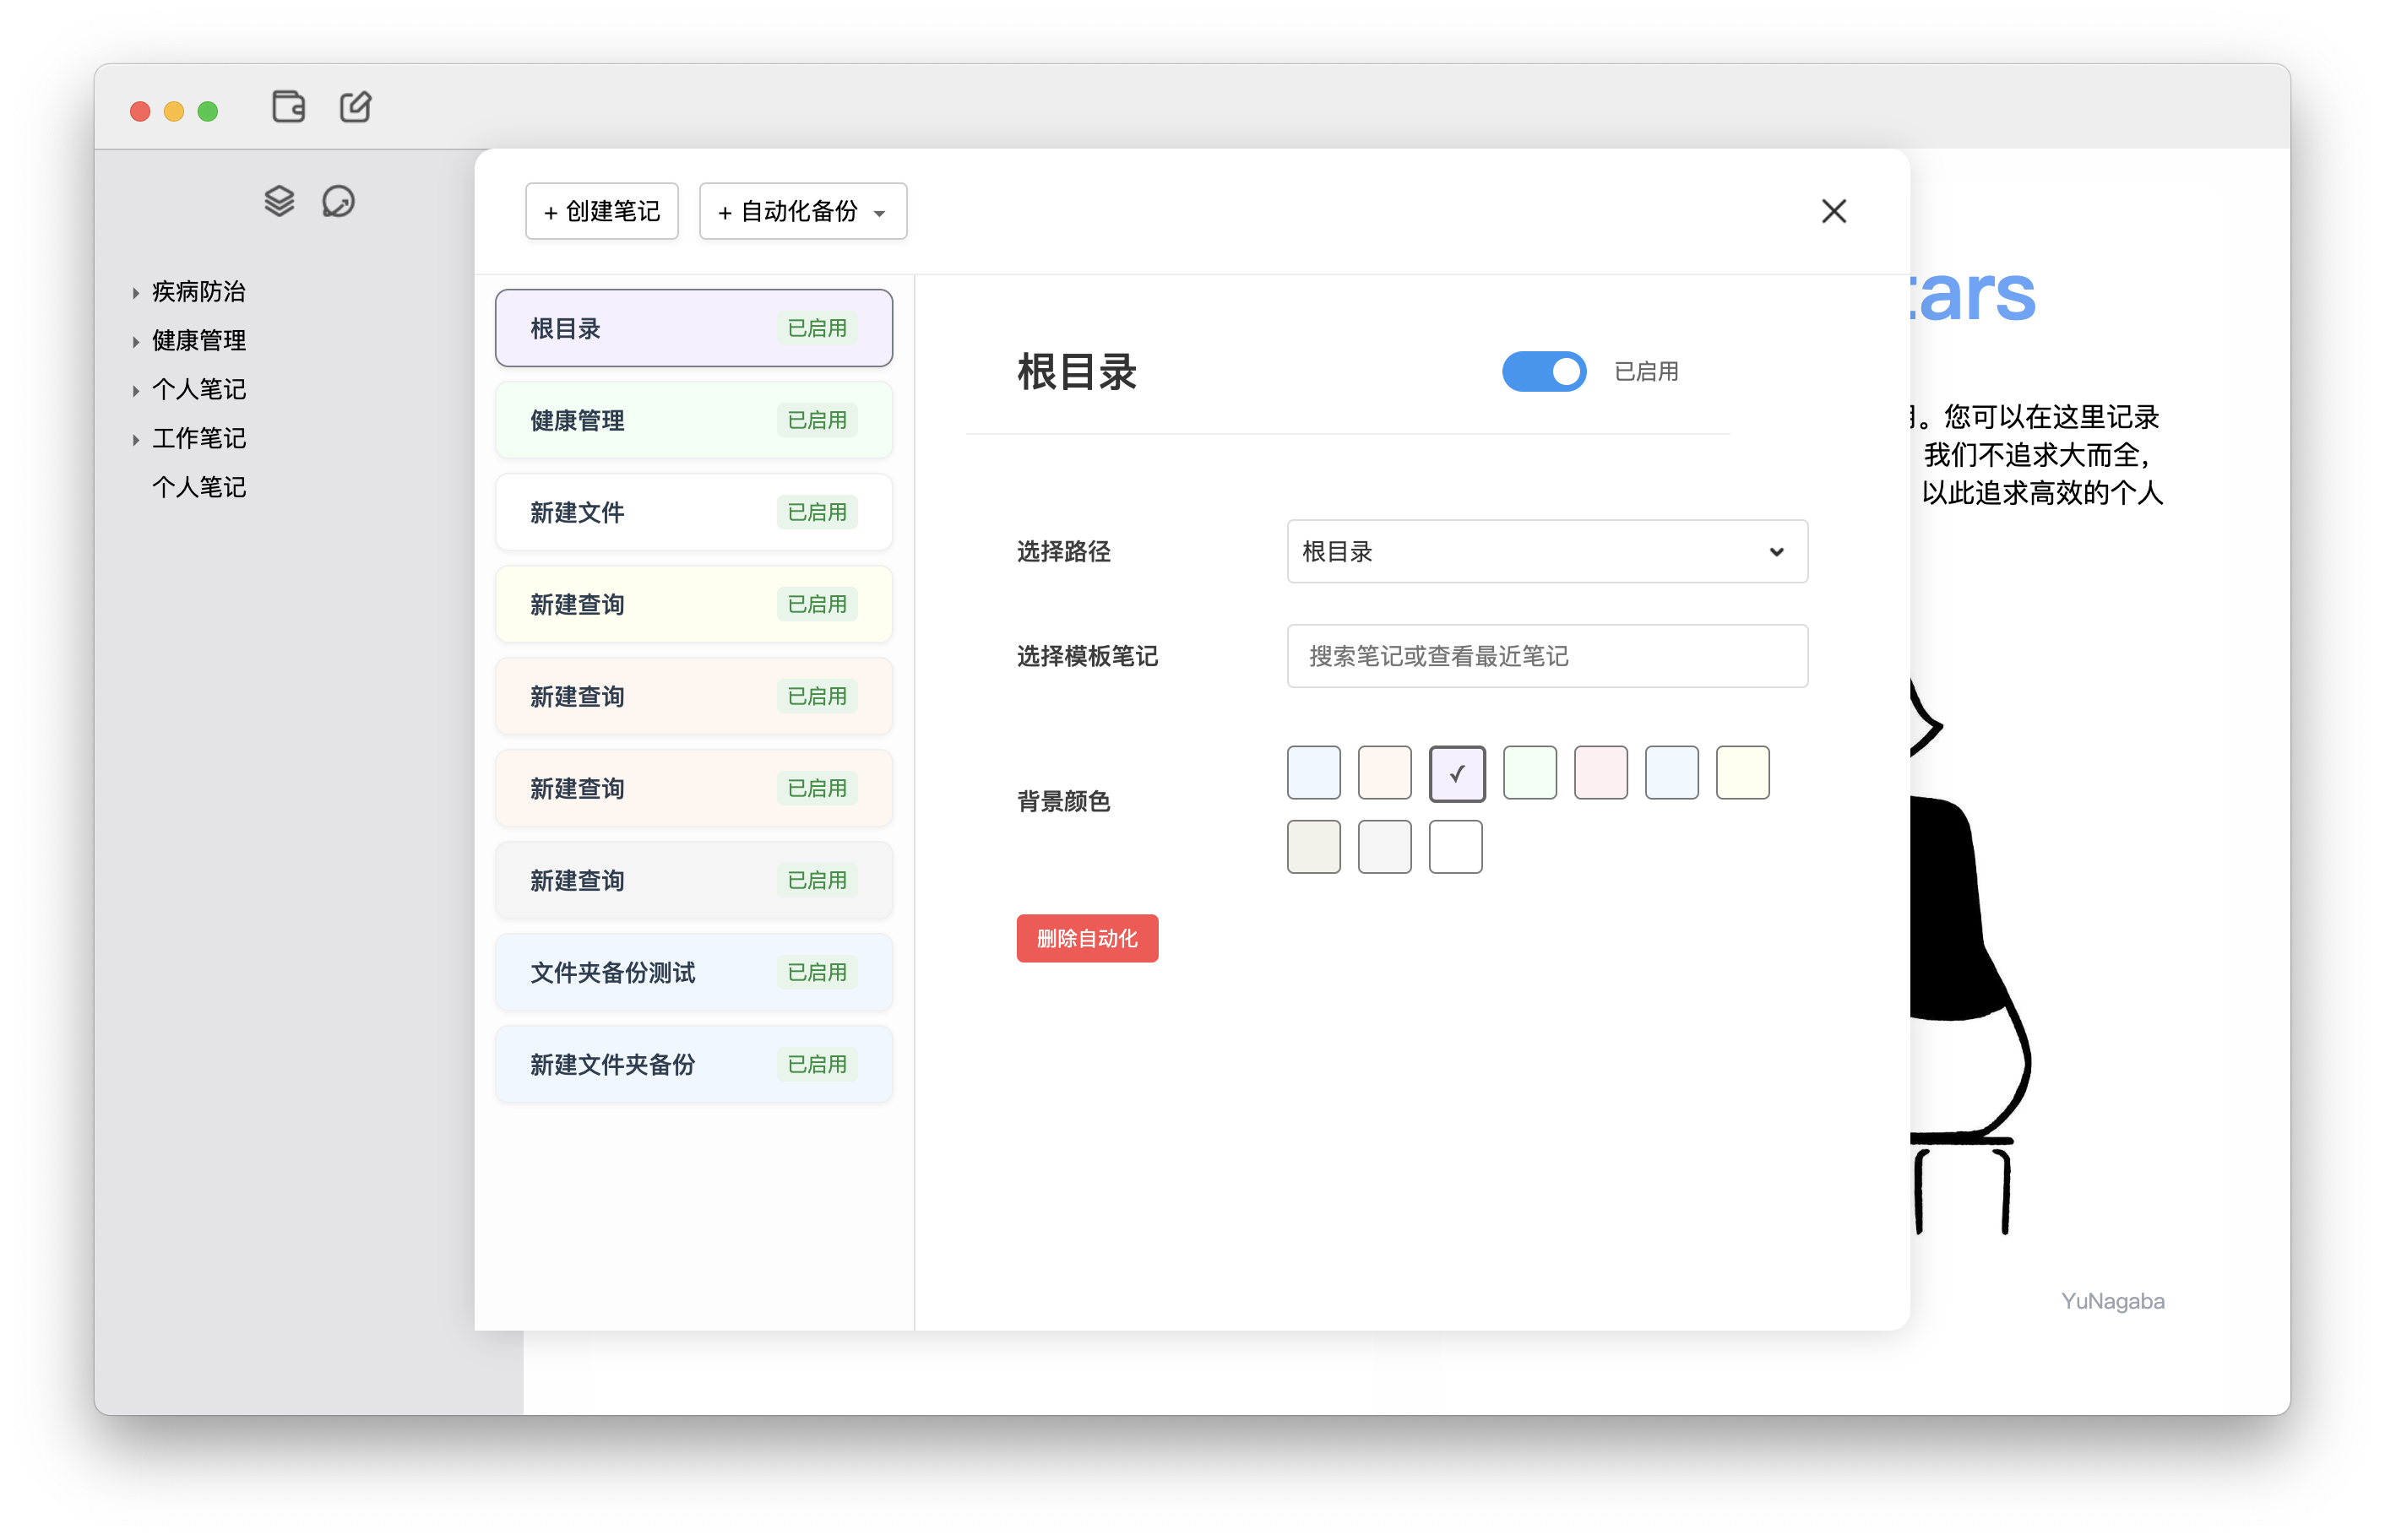Open the 自动化备份 dropdown button
The height and width of the screenshot is (1540, 2385).
pos(802,211)
